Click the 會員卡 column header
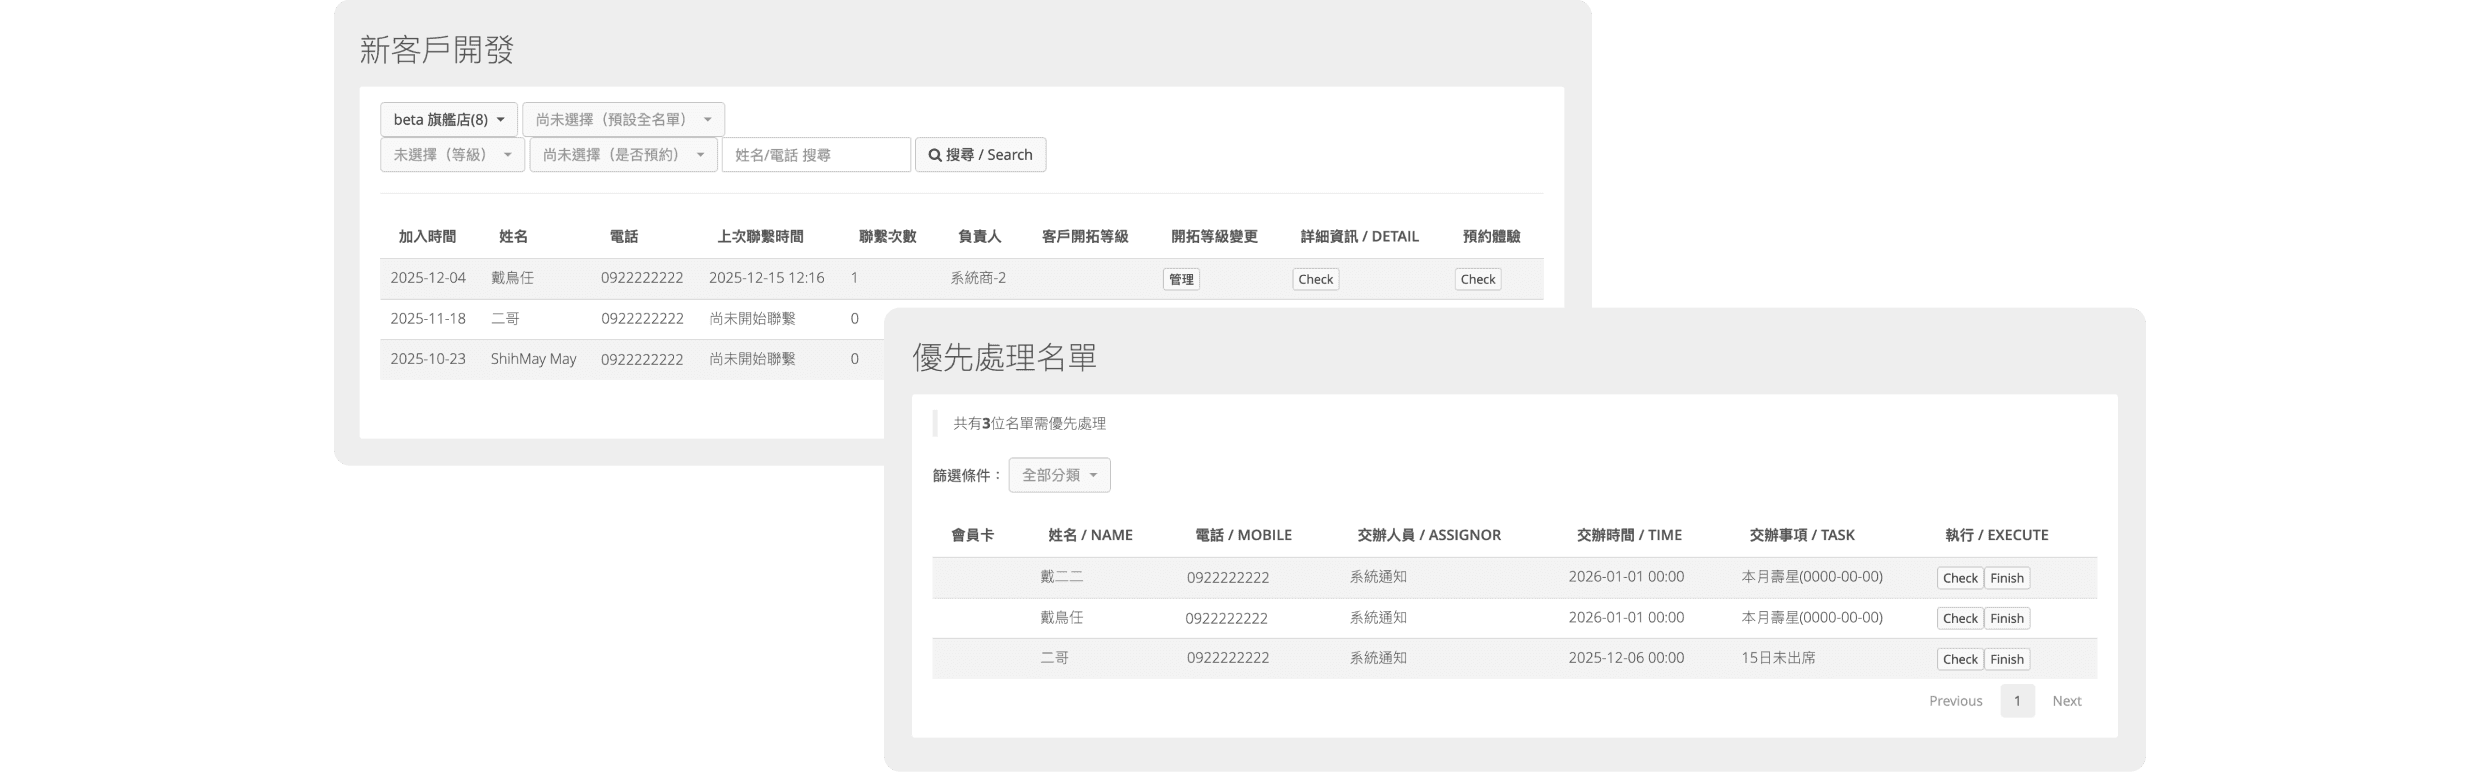The width and height of the screenshot is (2480, 776). coord(972,535)
